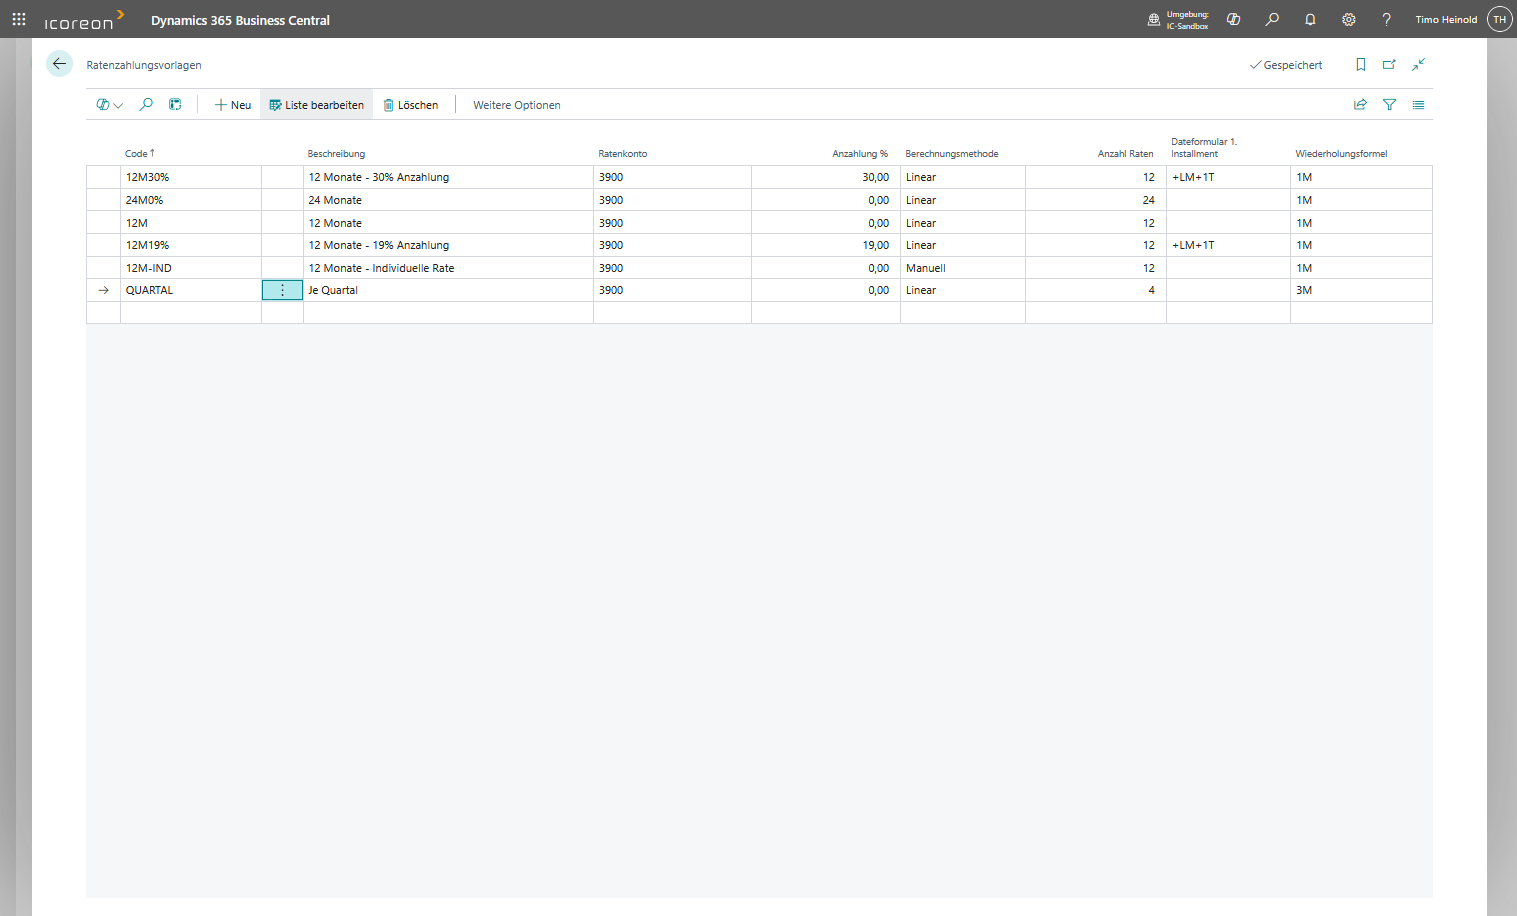Open the help question mark
Screen dimensions: 1517x916
1386,20
